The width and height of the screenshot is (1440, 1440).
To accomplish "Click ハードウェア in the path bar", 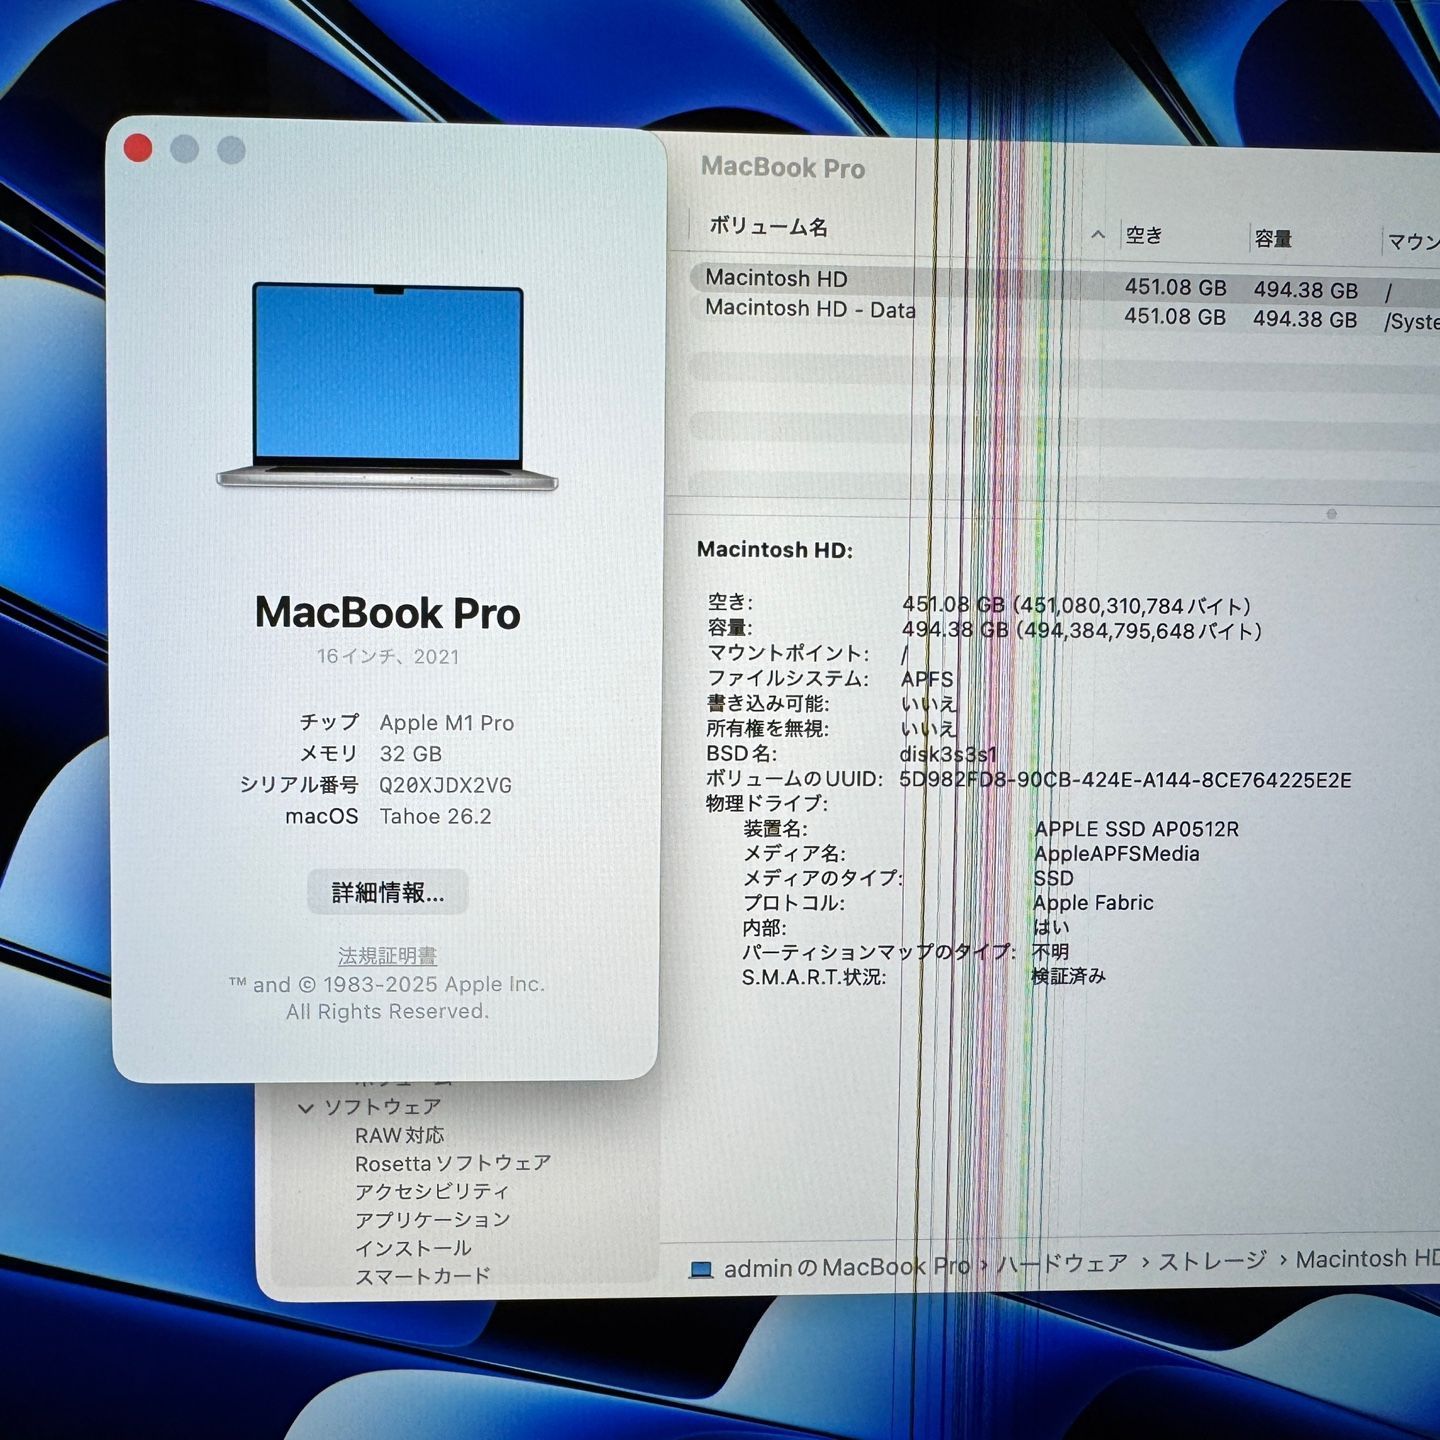I will pos(1062,1264).
